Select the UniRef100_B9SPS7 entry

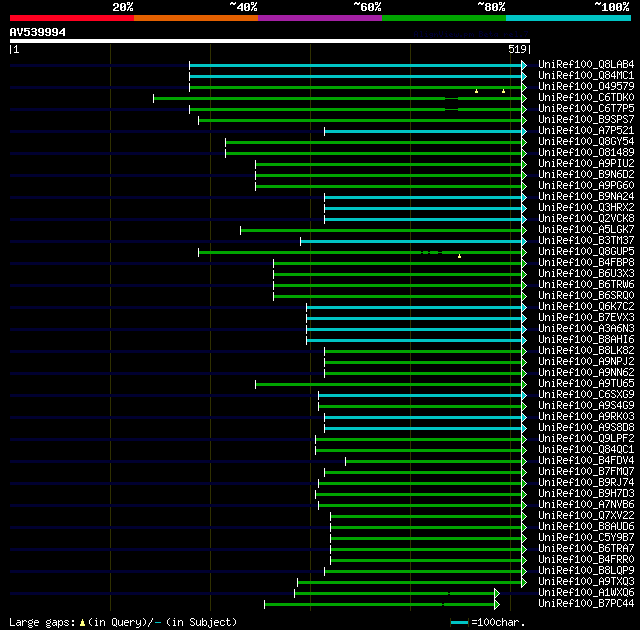coord(586,120)
